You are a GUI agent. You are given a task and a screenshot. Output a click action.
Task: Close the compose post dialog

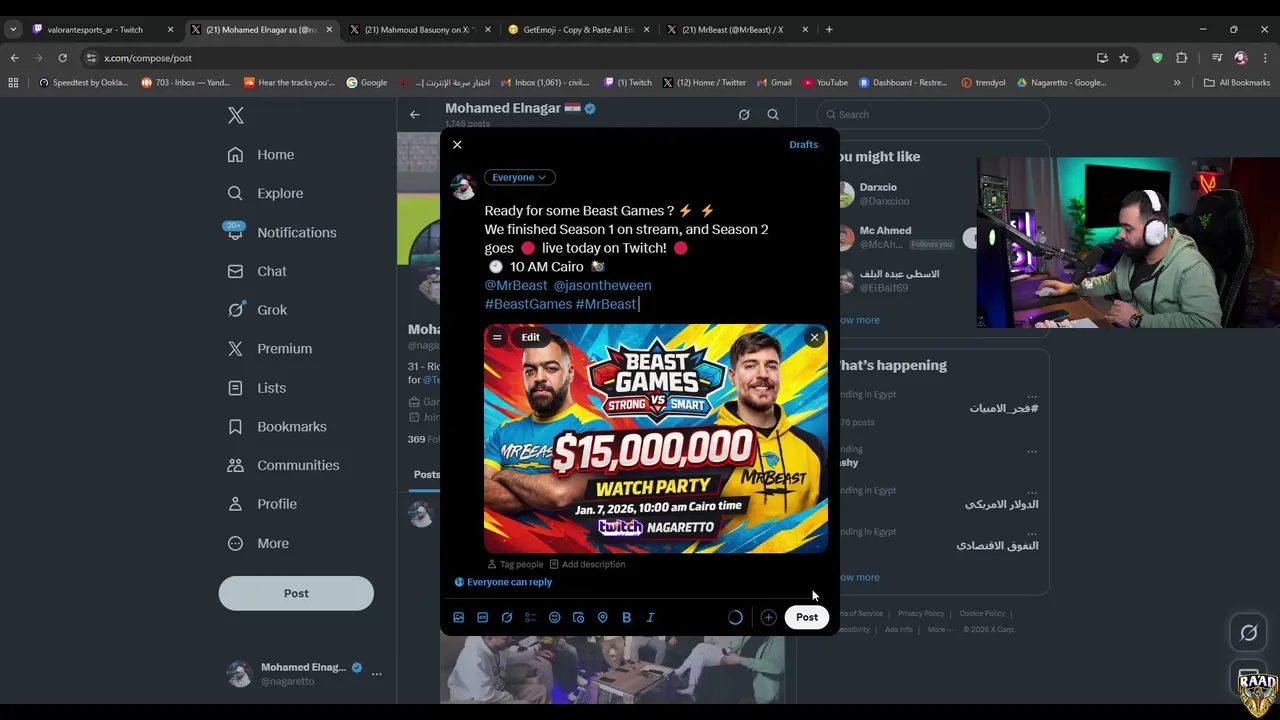pyautogui.click(x=457, y=145)
